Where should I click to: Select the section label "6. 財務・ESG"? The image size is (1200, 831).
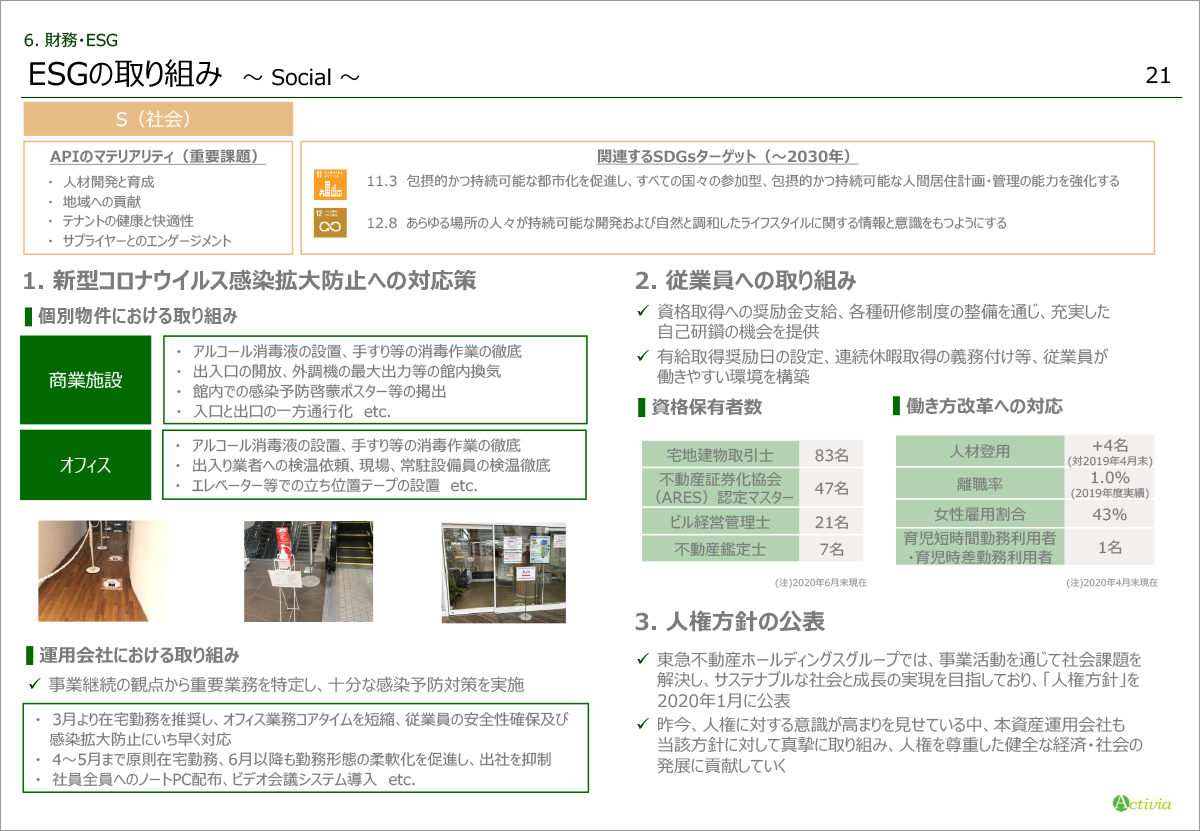71,41
